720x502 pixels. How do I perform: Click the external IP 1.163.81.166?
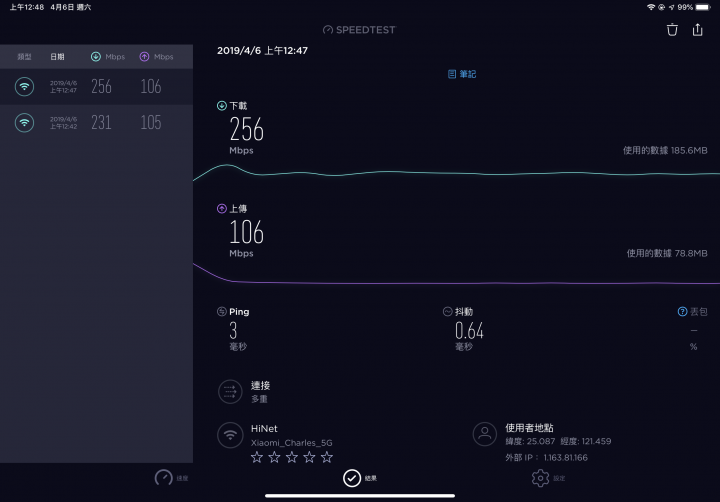[565, 457]
